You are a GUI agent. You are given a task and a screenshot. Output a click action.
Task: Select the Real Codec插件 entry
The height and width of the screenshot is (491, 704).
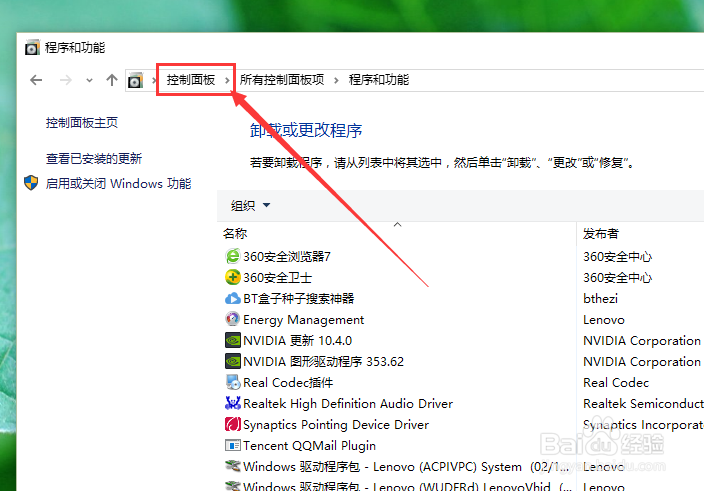tap(288, 382)
